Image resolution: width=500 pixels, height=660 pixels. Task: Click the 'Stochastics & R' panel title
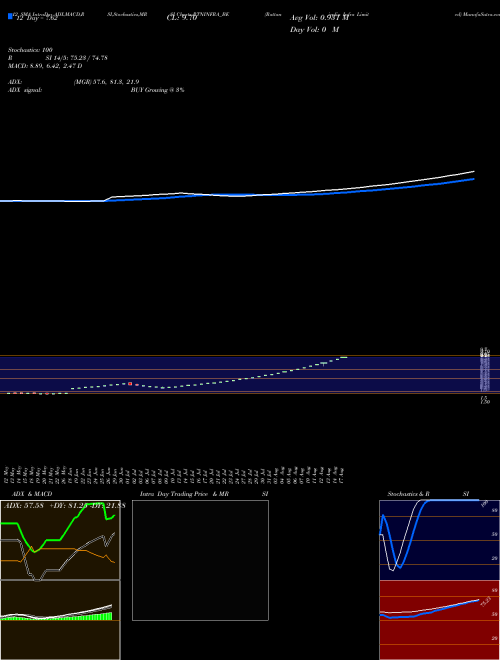408,494
